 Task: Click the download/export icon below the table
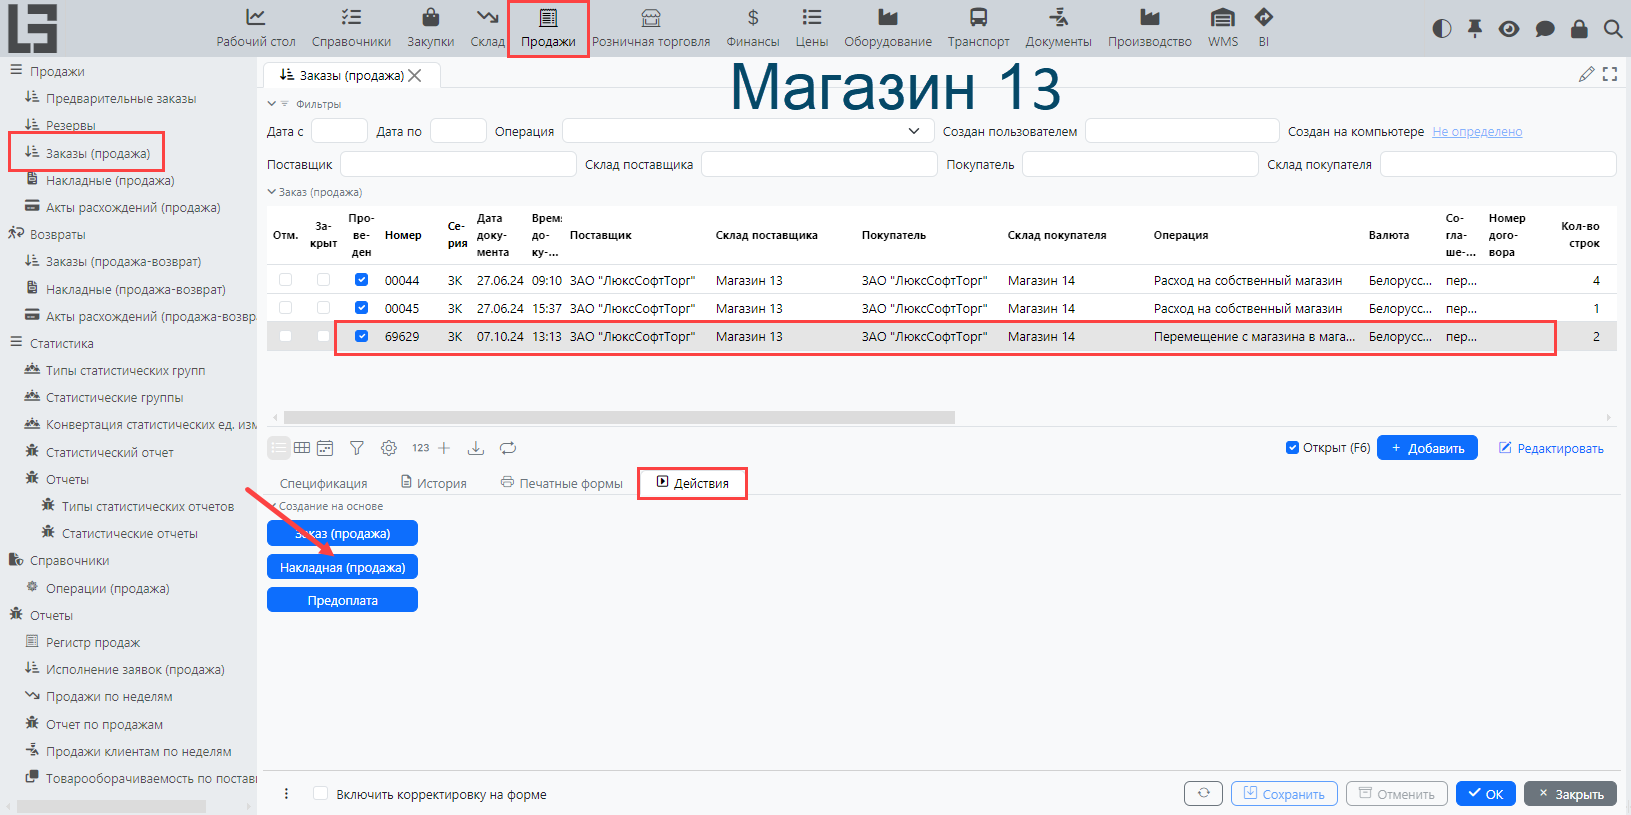476,448
